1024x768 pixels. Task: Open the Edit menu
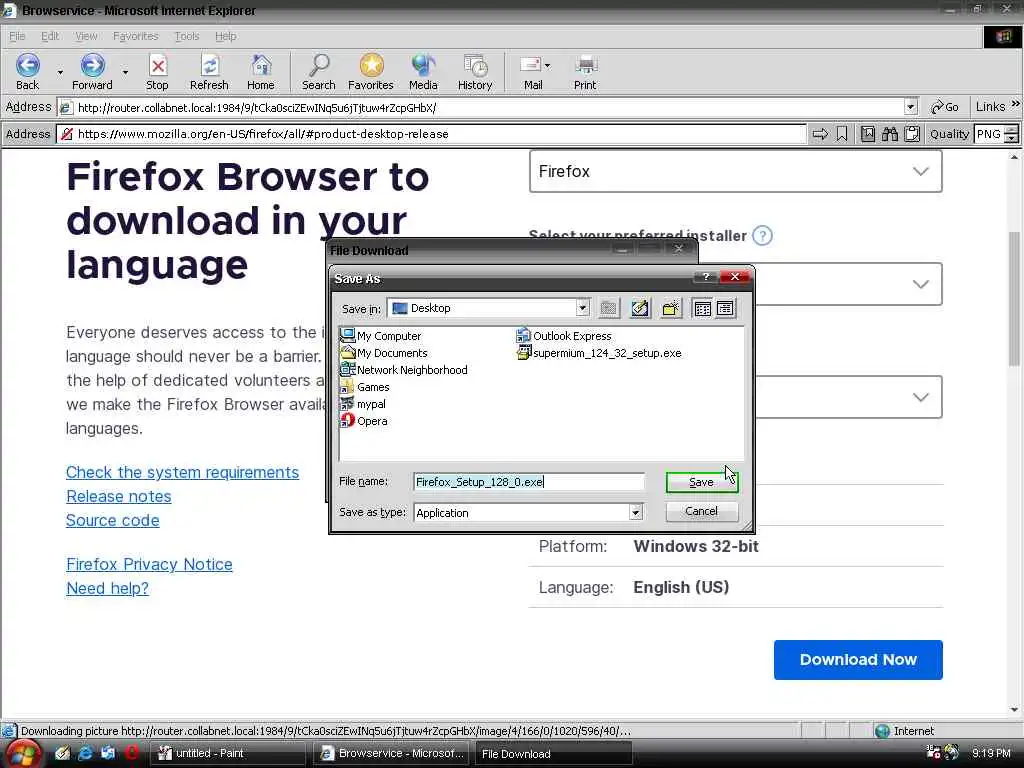point(50,36)
